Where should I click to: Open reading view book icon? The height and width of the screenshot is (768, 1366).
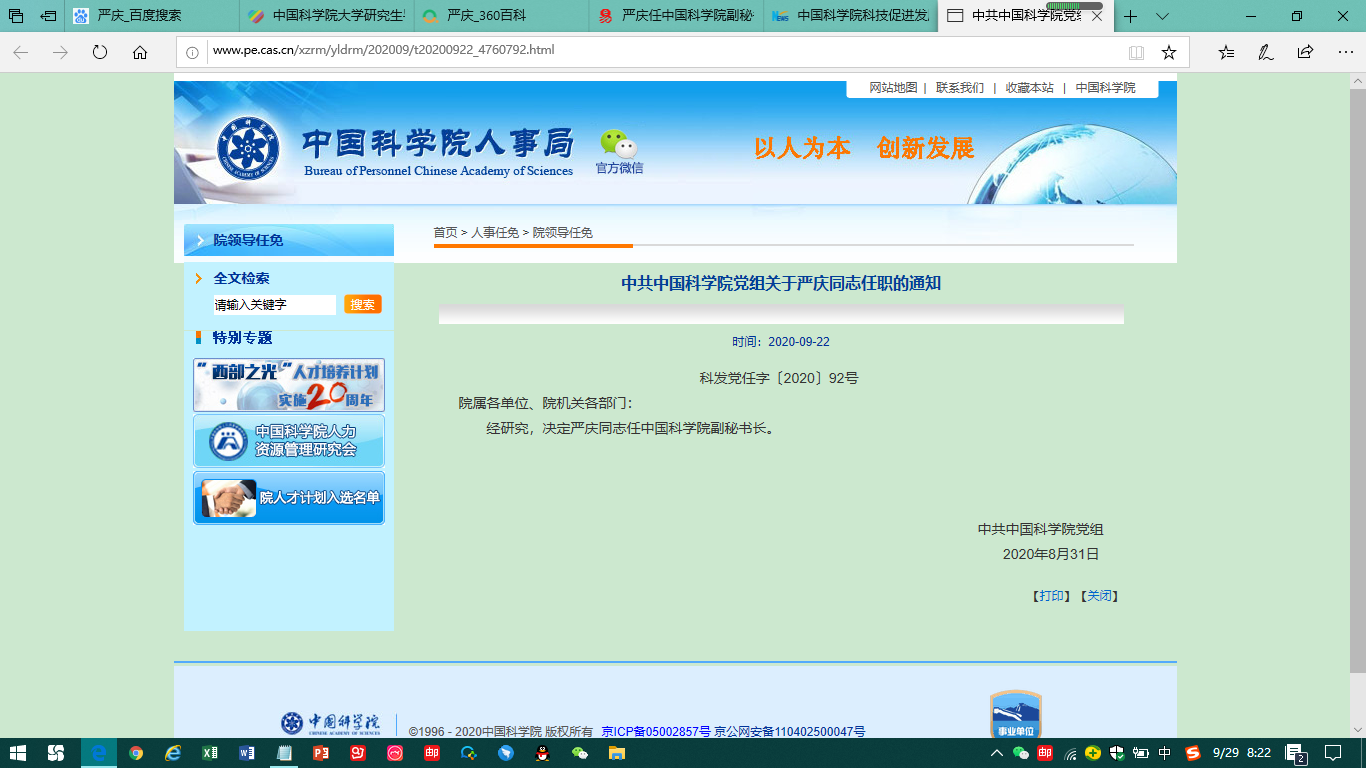click(x=1136, y=52)
